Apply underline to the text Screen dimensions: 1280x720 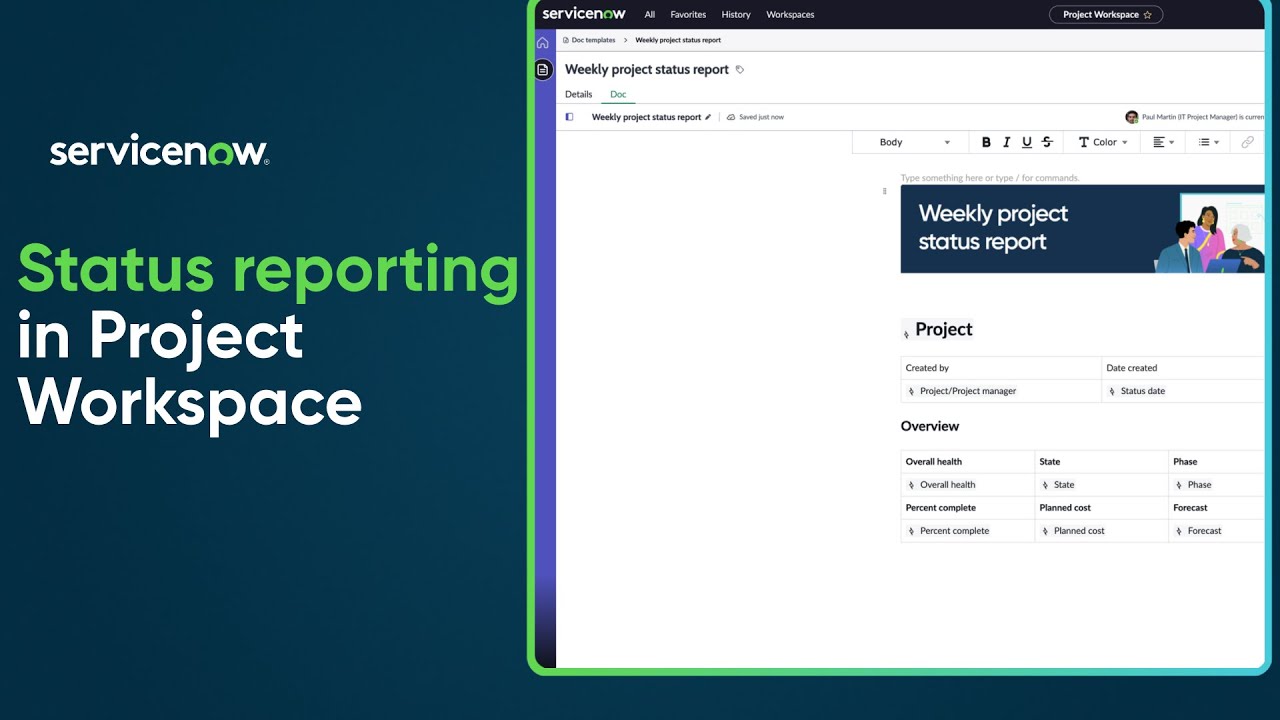pyautogui.click(x=1027, y=141)
